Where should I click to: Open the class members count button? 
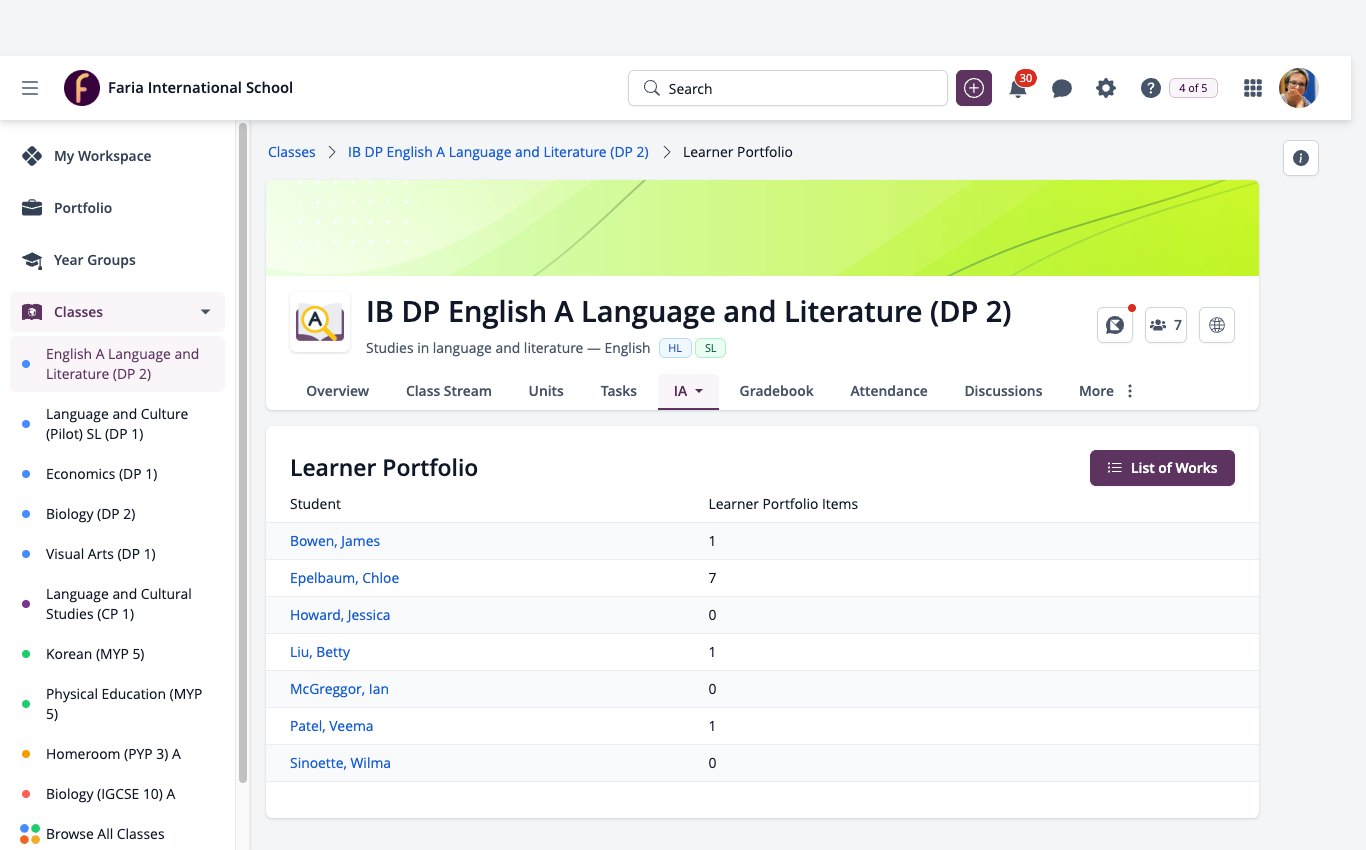pos(1166,325)
